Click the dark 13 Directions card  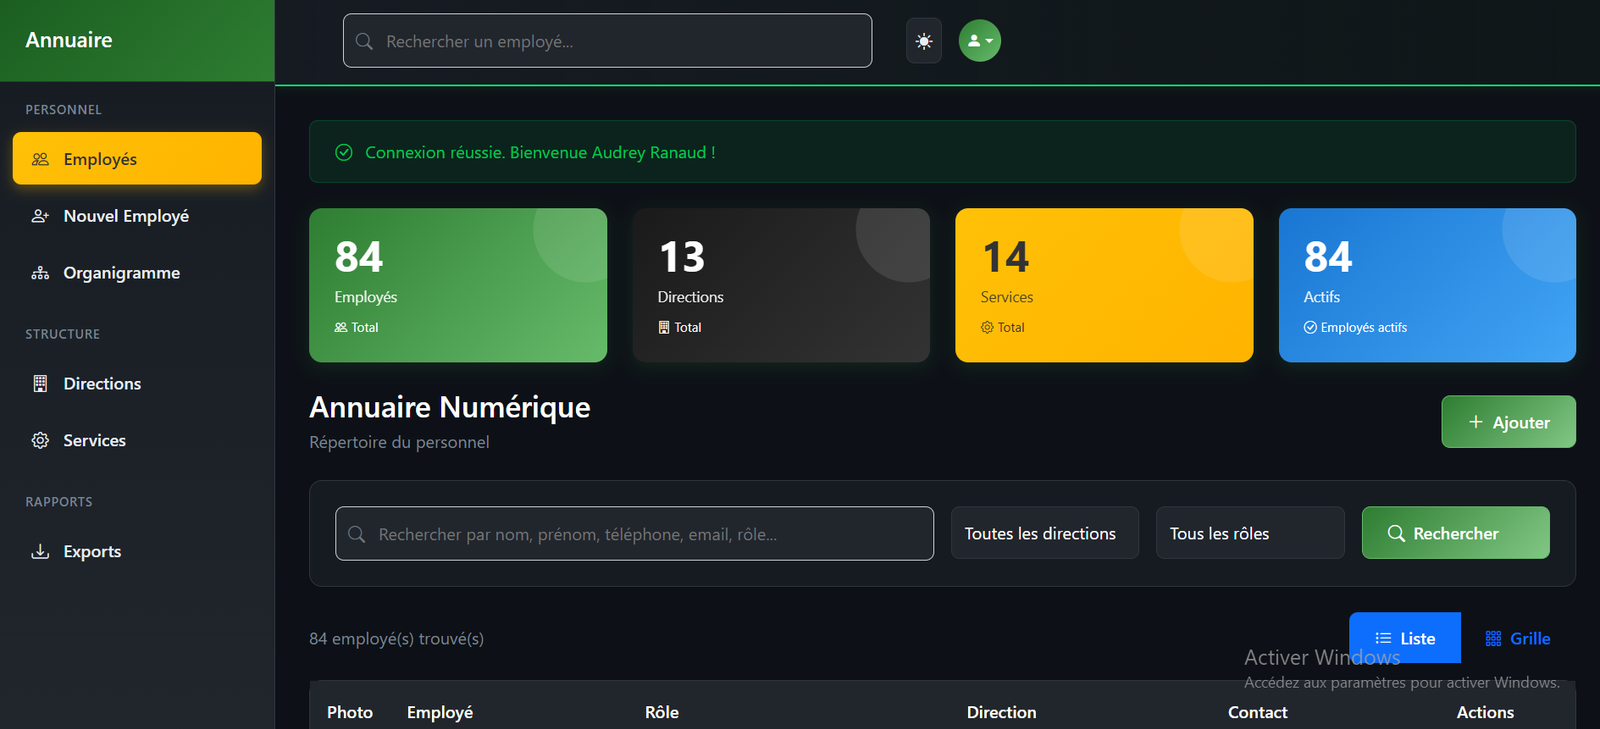click(781, 285)
